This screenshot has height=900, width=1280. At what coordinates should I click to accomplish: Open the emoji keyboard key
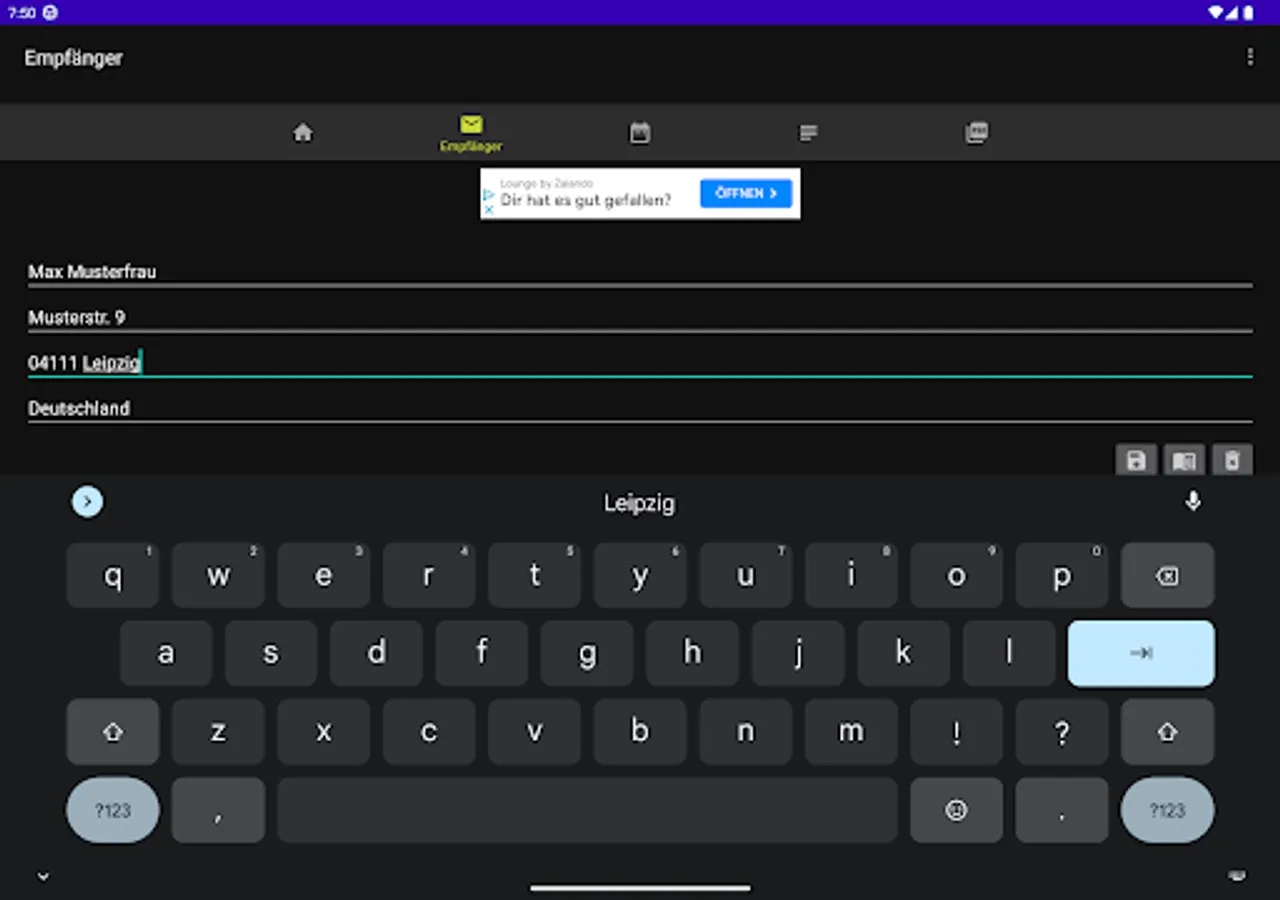pos(956,810)
